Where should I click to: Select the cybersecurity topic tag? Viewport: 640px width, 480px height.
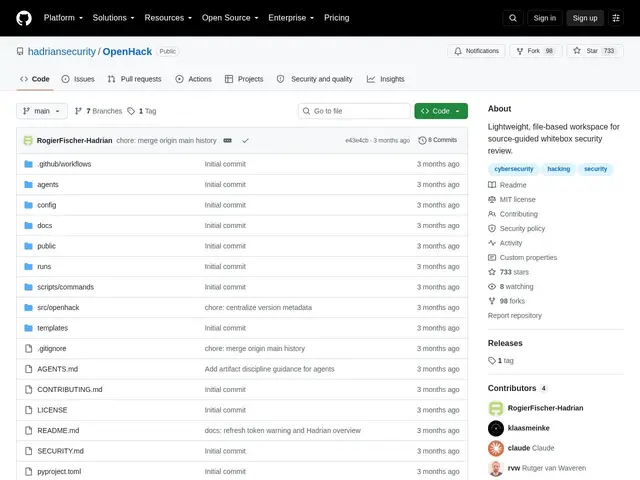(x=513, y=169)
